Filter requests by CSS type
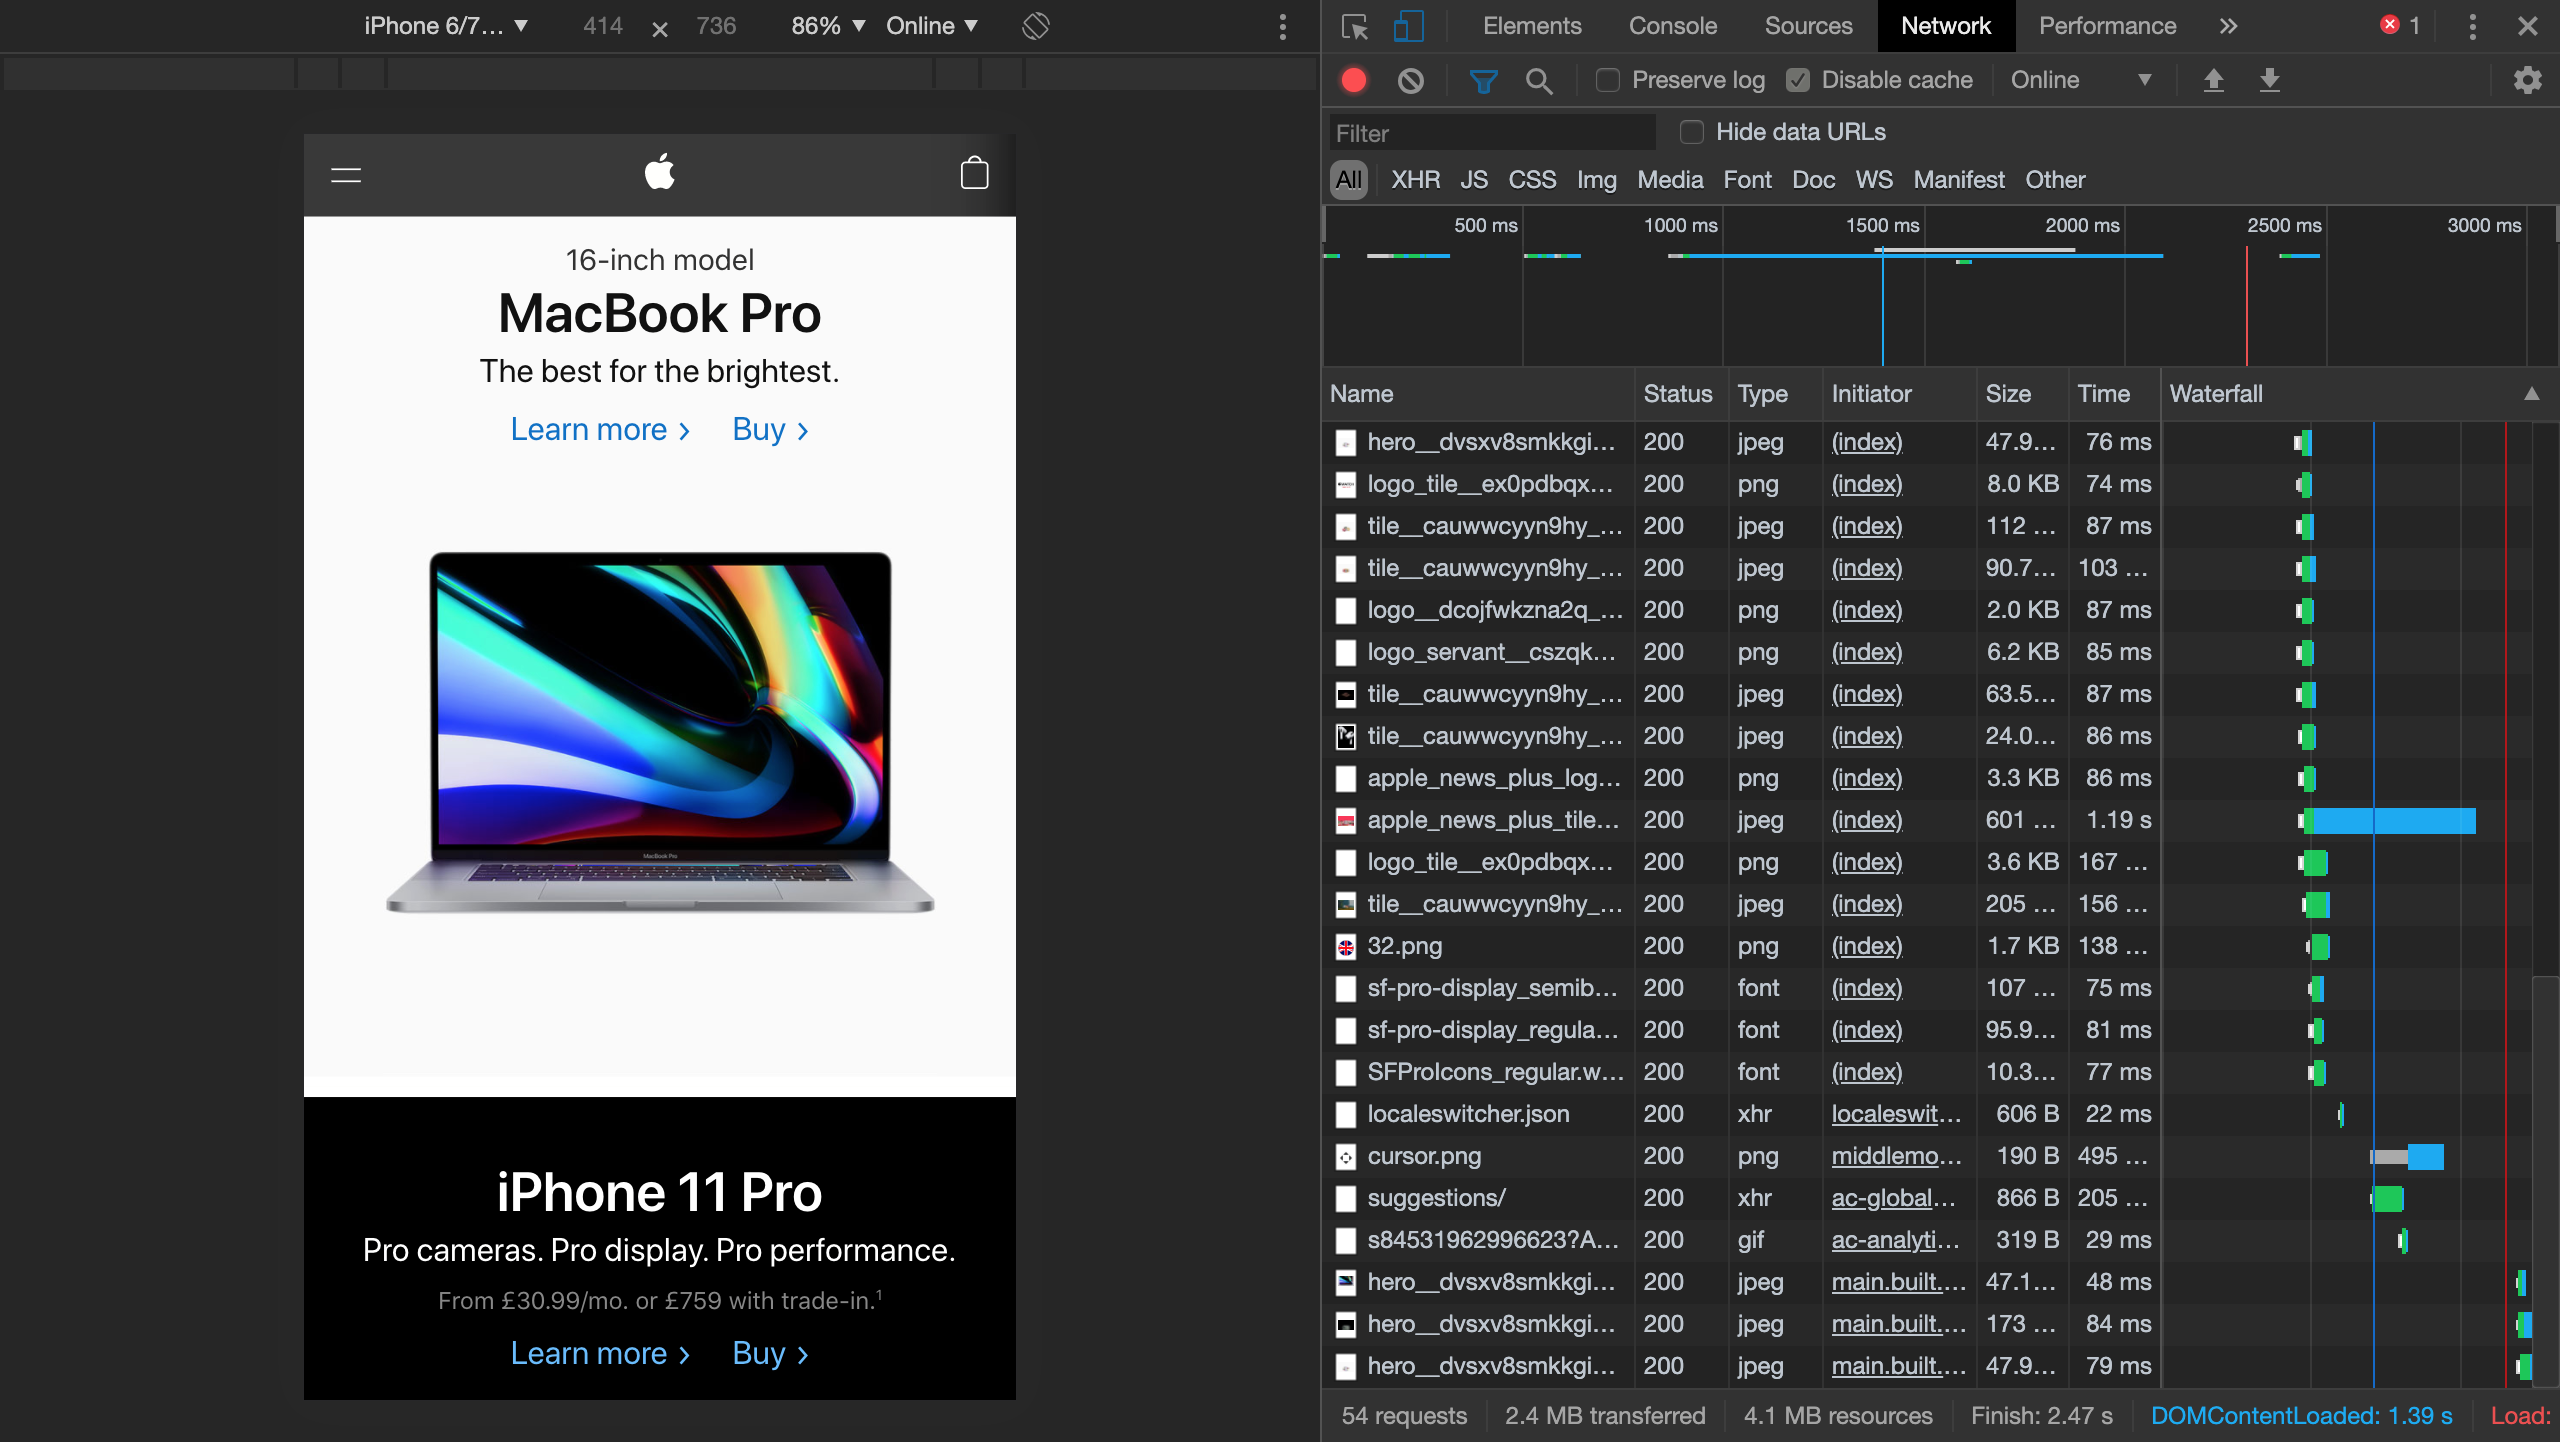Viewport: 2560px width, 1442px height. pos(1531,180)
